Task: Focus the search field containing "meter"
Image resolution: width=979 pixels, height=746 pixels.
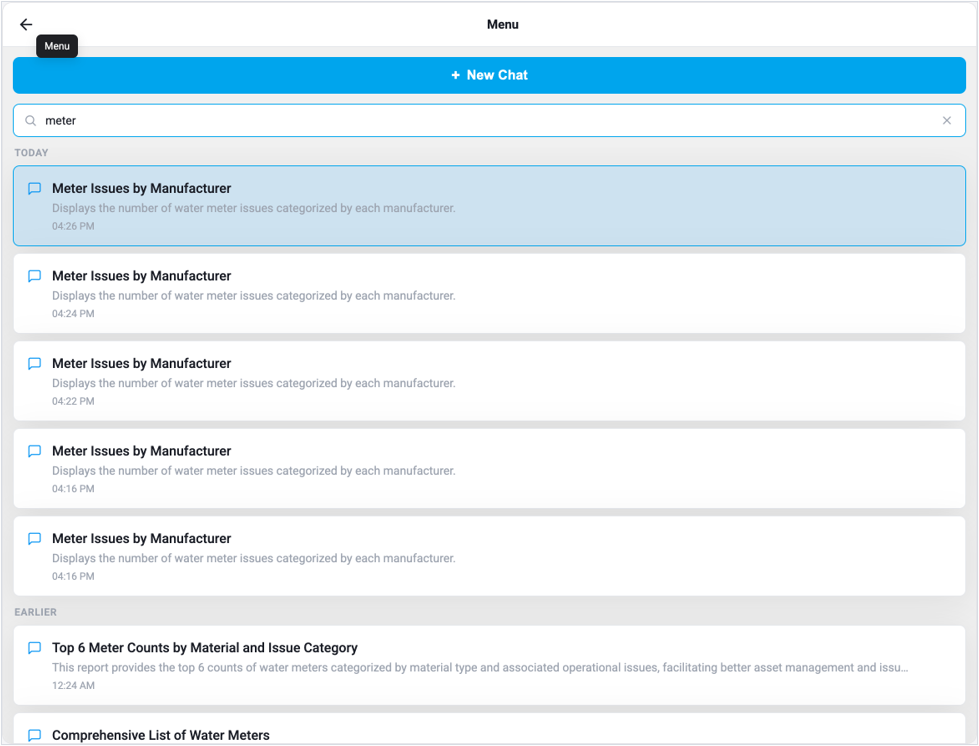Action: [490, 120]
